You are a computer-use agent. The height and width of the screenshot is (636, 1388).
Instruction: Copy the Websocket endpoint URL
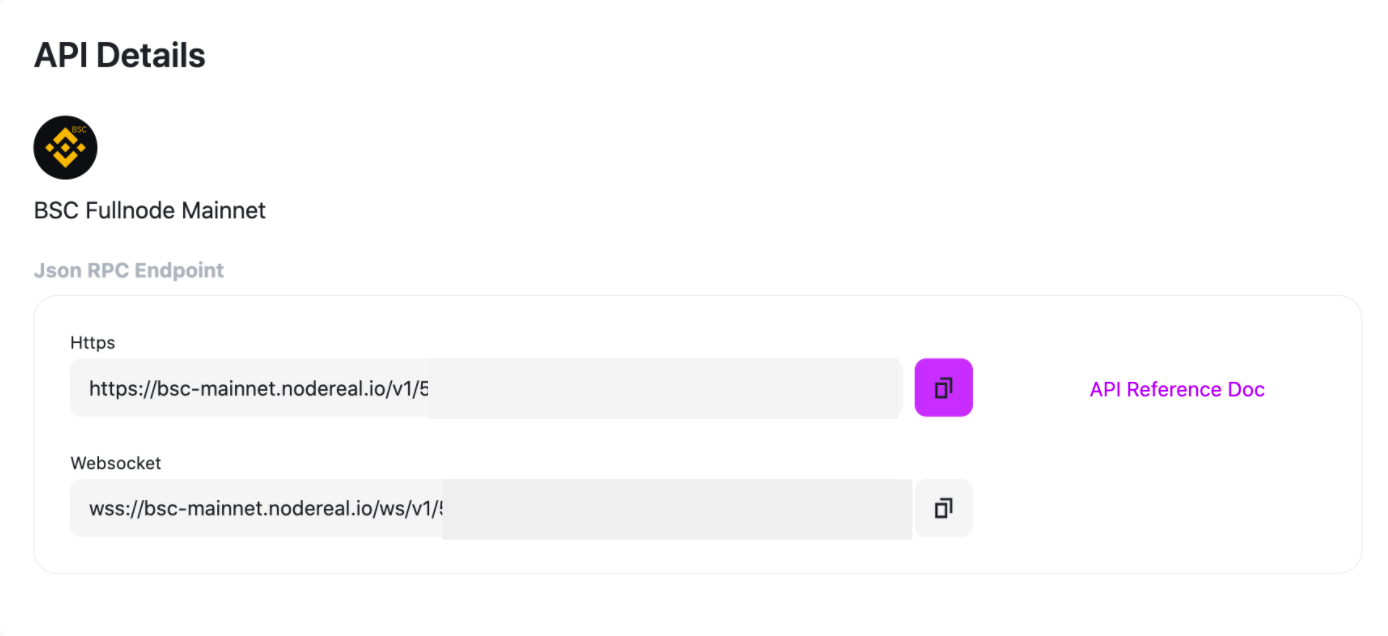(943, 509)
